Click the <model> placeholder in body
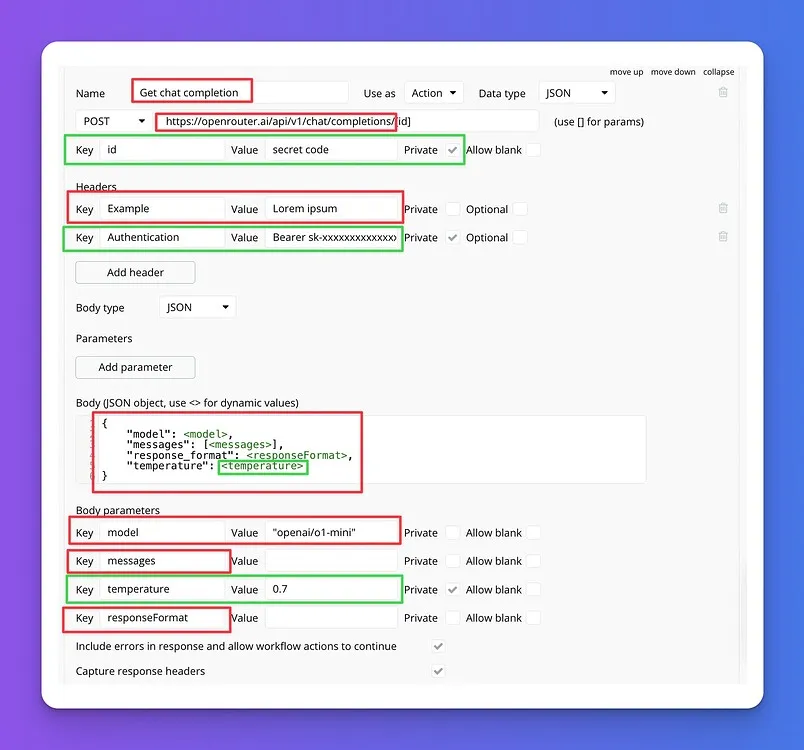 205,434
